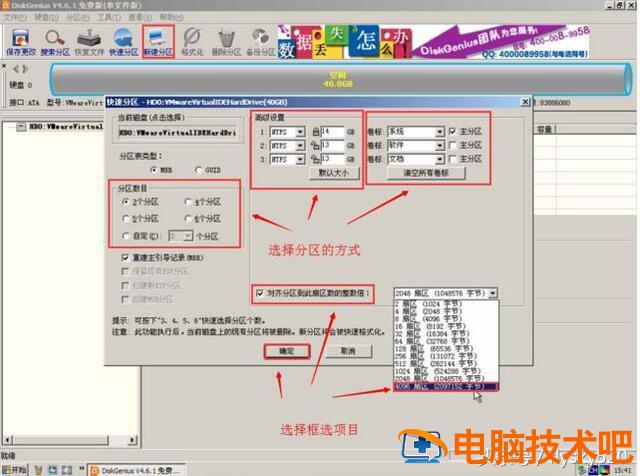Toggle the 重建主引导记录 (MBR) checkbox

tap(125, 258)
